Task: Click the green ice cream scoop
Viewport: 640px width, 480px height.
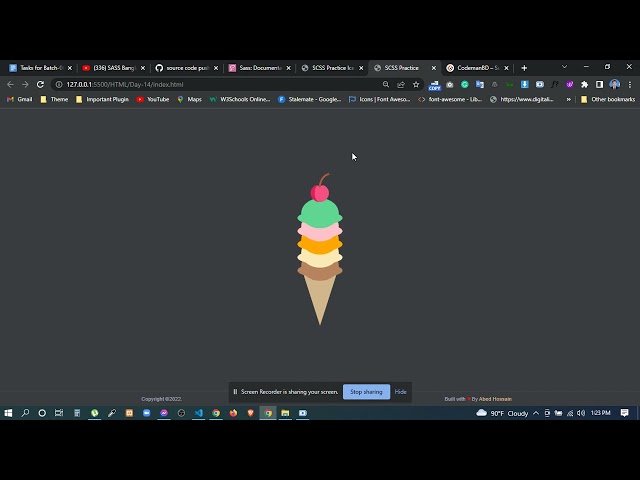Action: (x=320, y=213)
